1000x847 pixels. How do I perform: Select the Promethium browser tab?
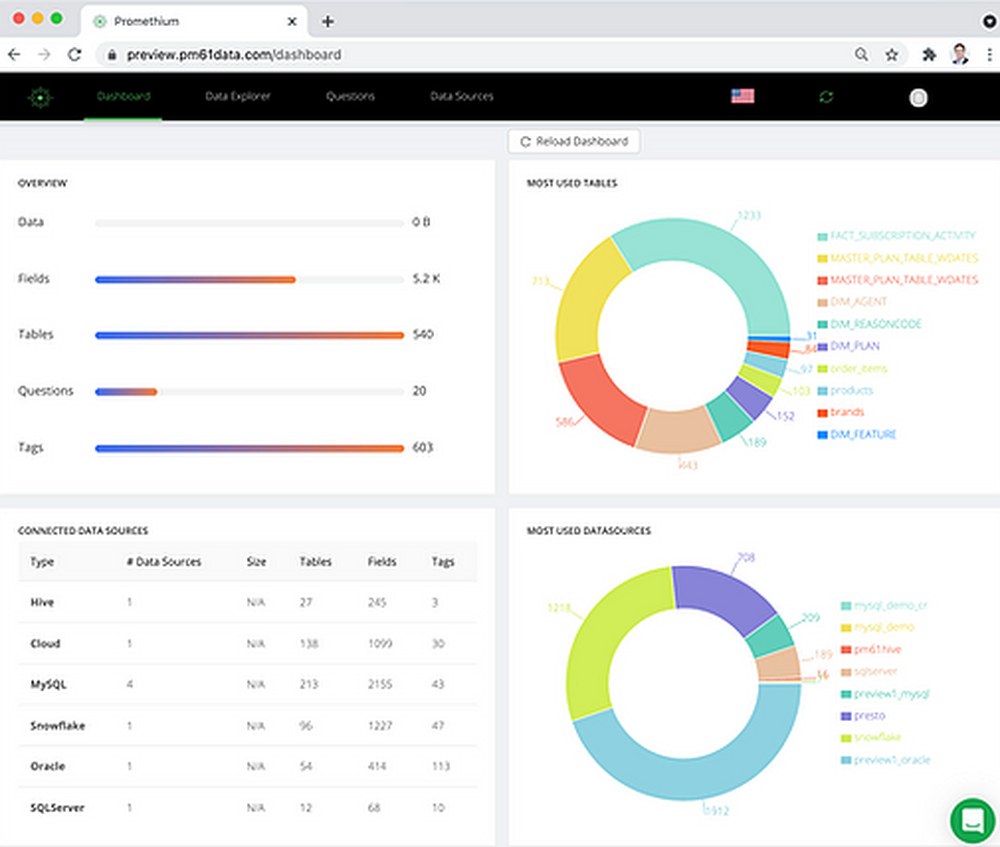pos(195,21)
